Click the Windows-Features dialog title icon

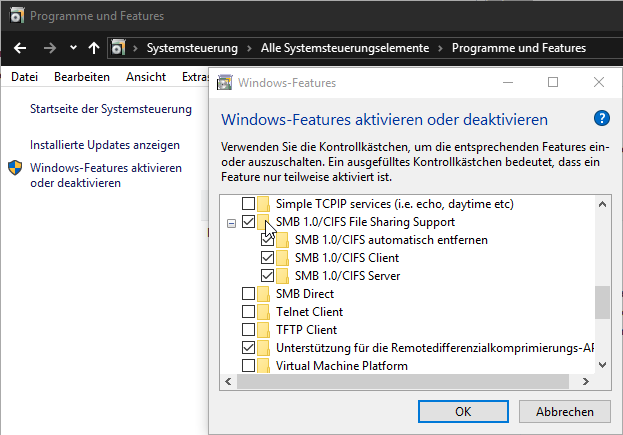click(224, 83)
